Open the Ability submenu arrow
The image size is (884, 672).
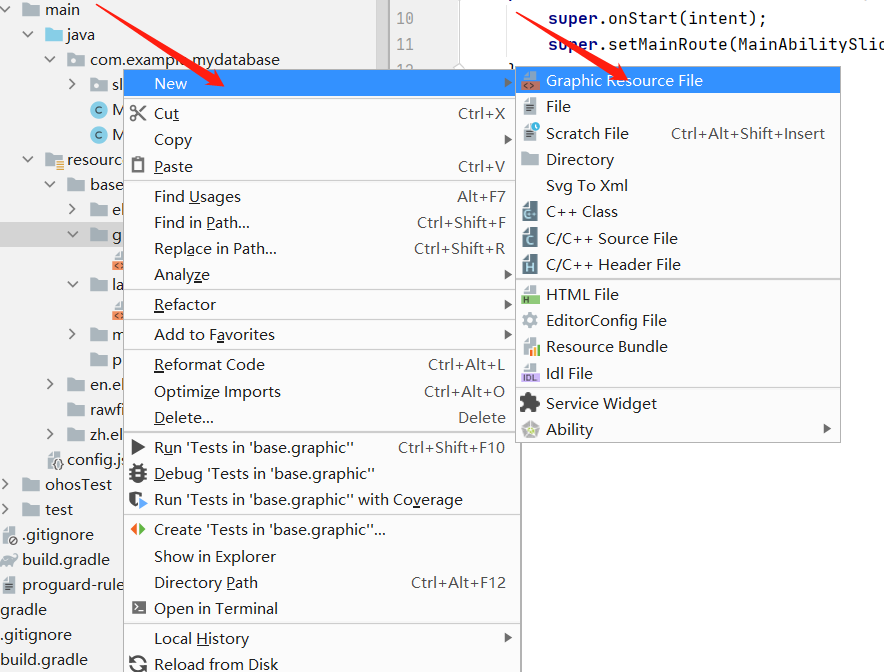827,429
